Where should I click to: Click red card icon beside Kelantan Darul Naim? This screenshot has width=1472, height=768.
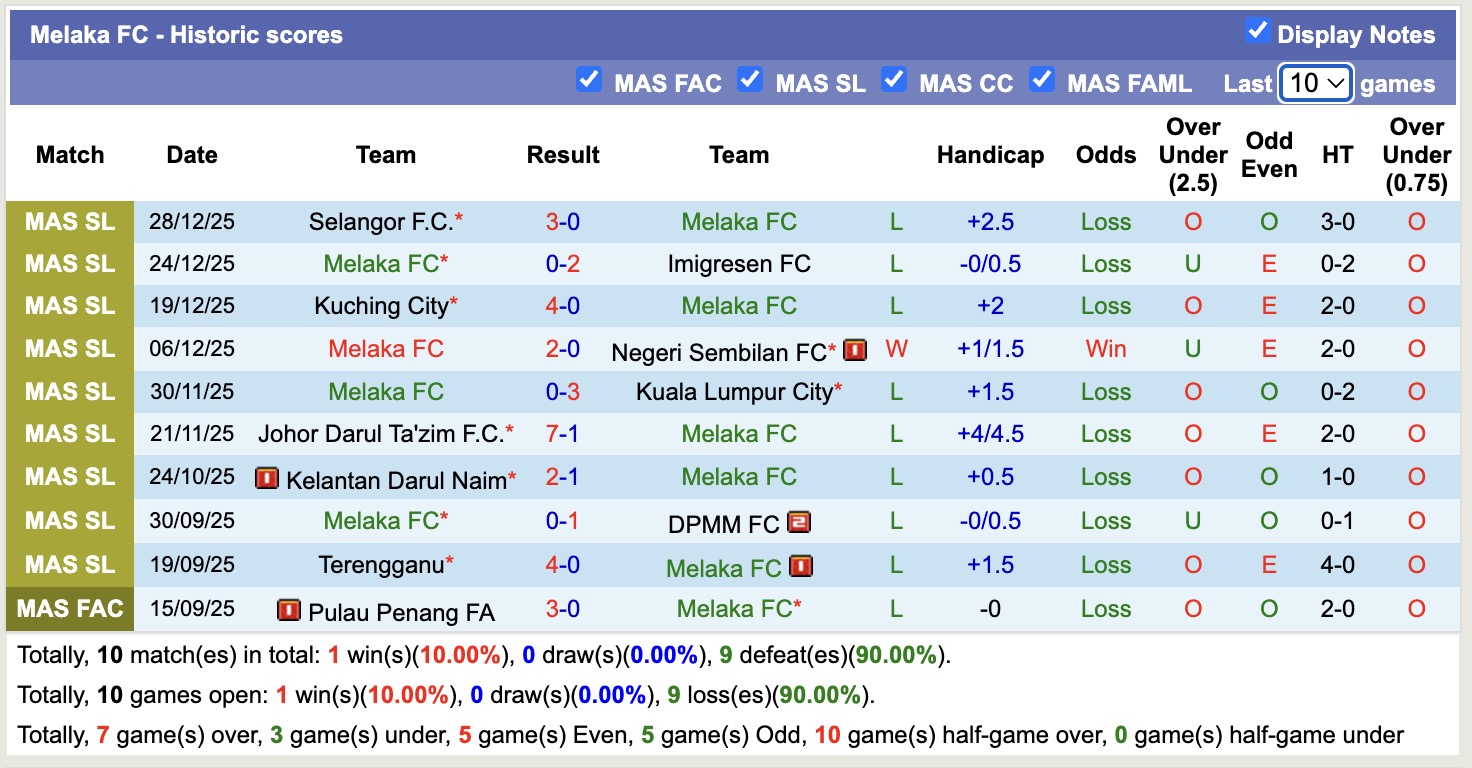[267, 479]
